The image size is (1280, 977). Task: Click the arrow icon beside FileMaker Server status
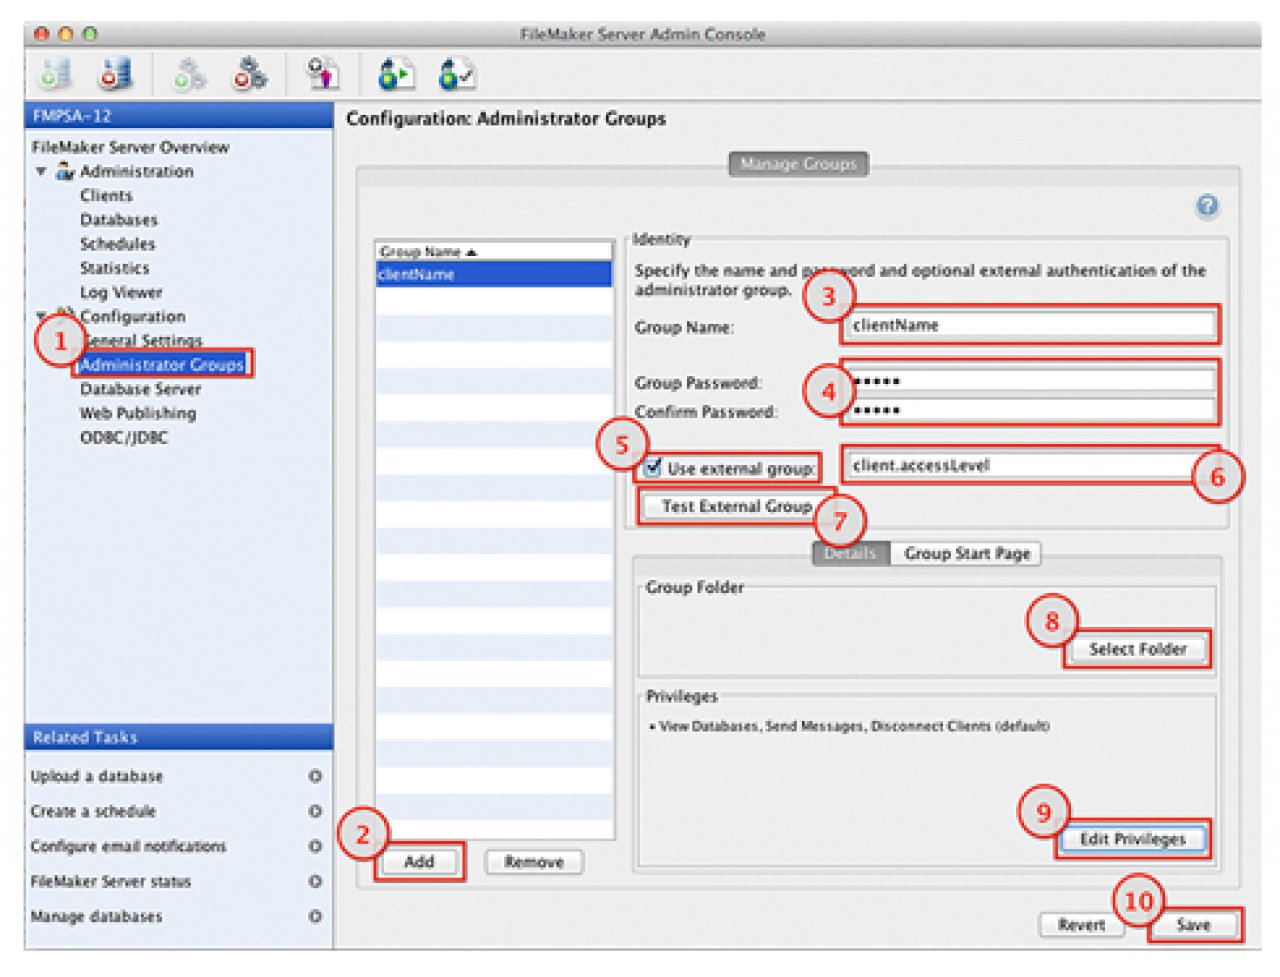coord(315,881)
